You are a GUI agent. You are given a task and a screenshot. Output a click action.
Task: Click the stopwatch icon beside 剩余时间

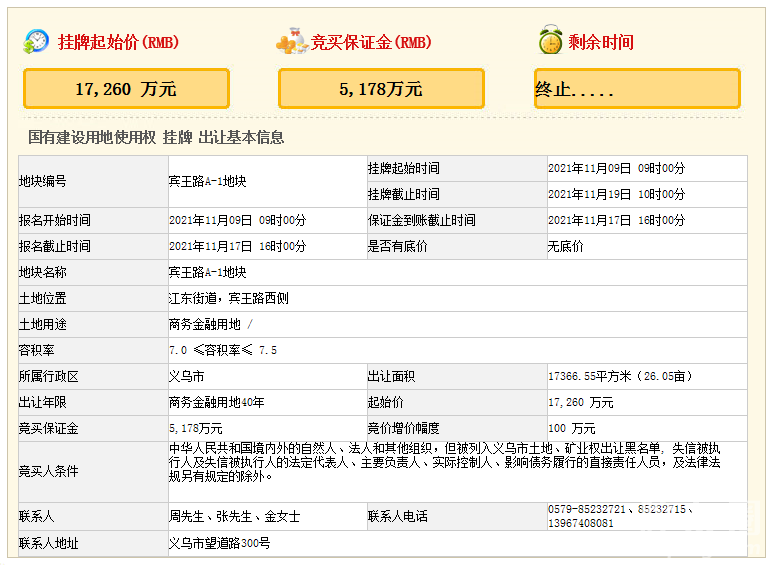(x=550, y=42)
